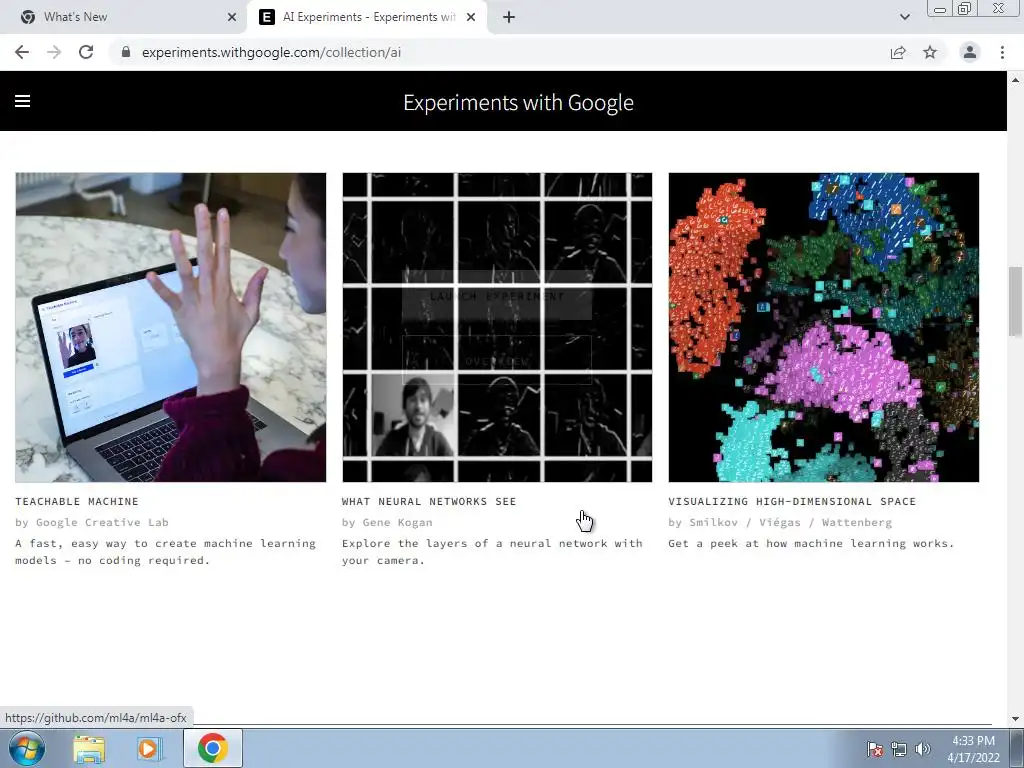Screen dimensions: 1024x768
Task: Expand the tab search dropdown arrow
Action: (904, 17)
